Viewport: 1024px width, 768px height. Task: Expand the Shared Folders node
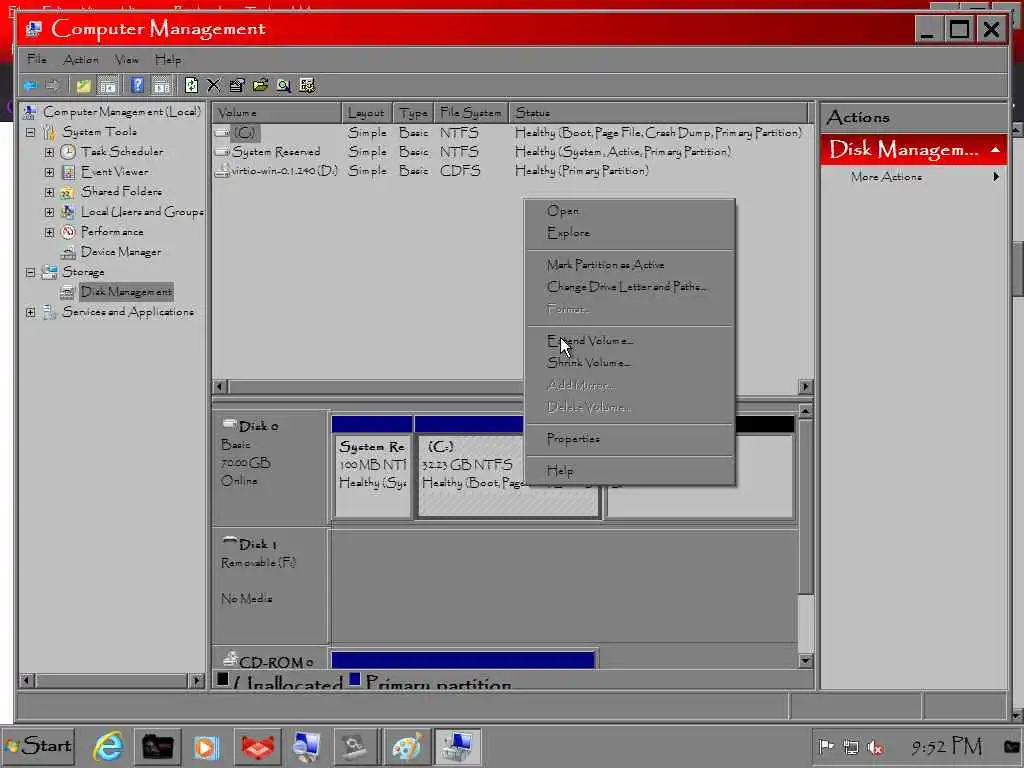tap(50, 192)
